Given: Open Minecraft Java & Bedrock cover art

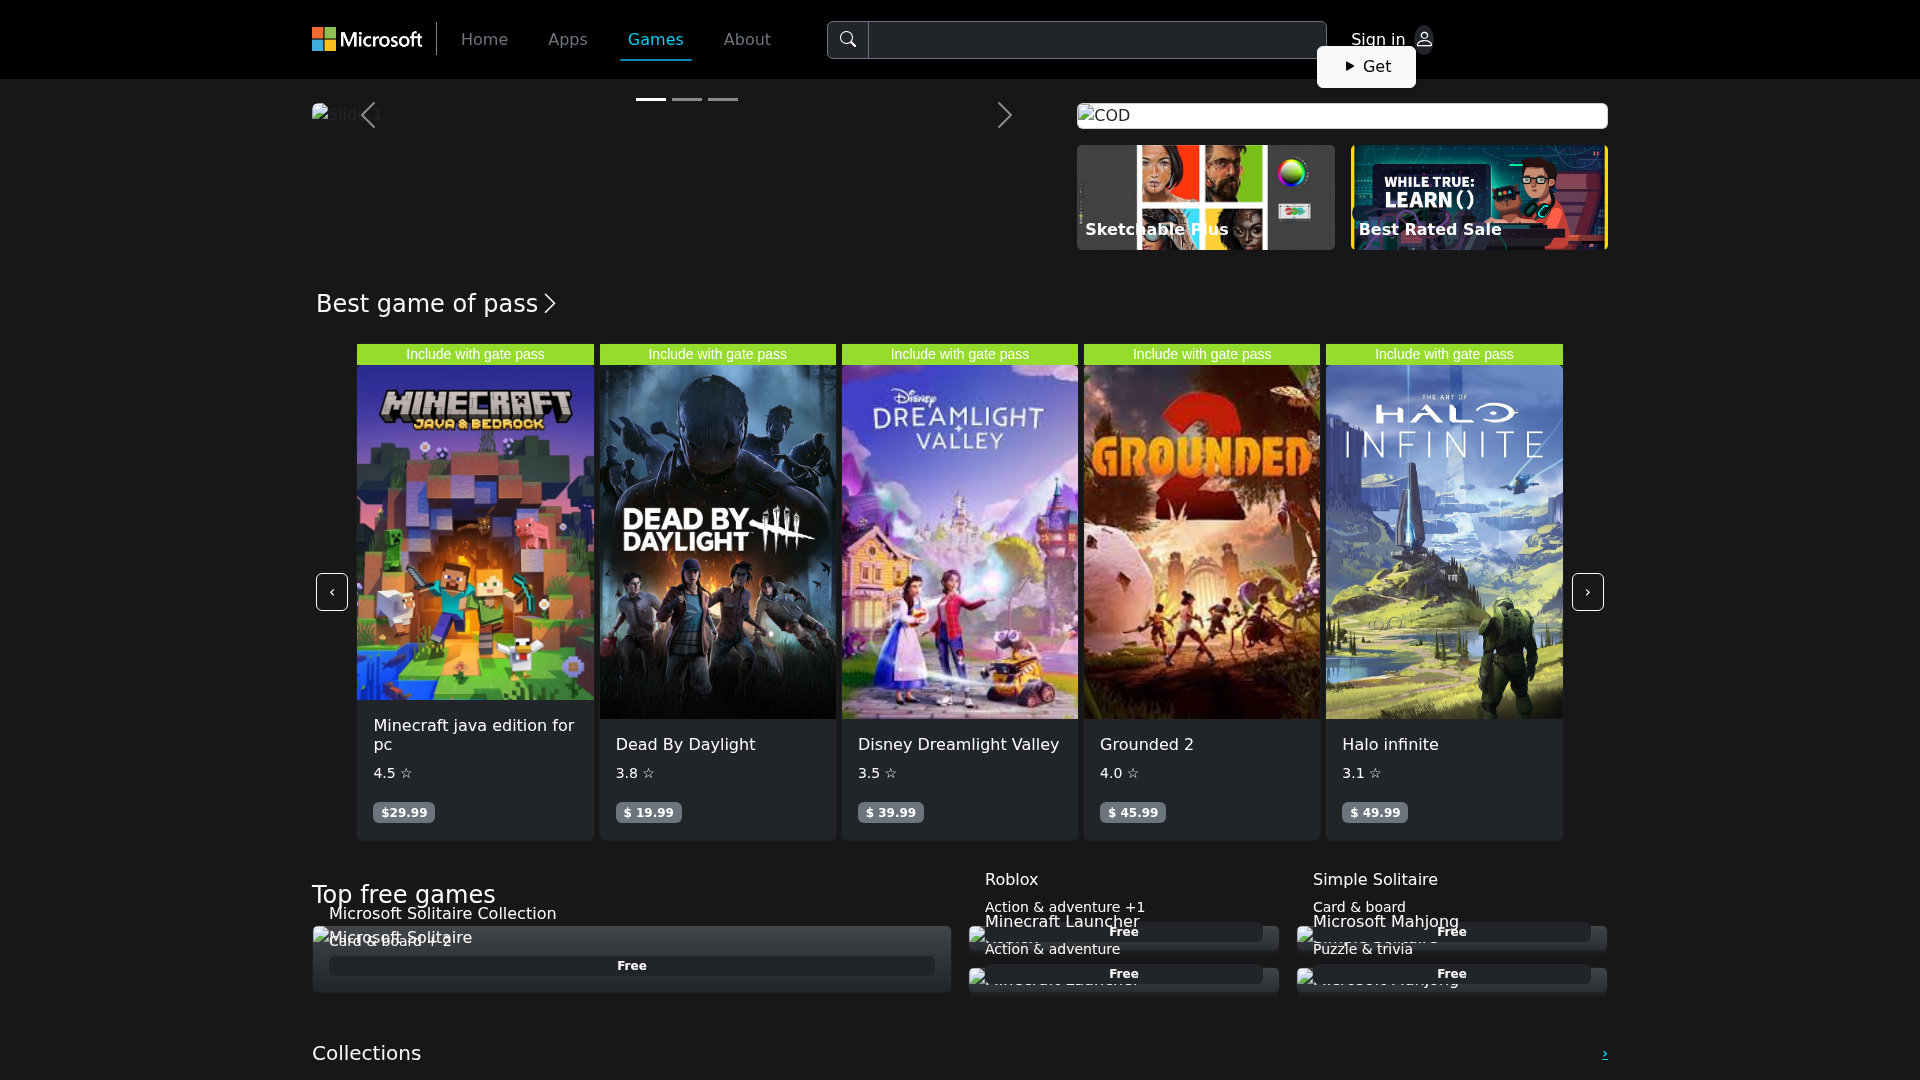Looking at the screenshot, I should (475, 532).
